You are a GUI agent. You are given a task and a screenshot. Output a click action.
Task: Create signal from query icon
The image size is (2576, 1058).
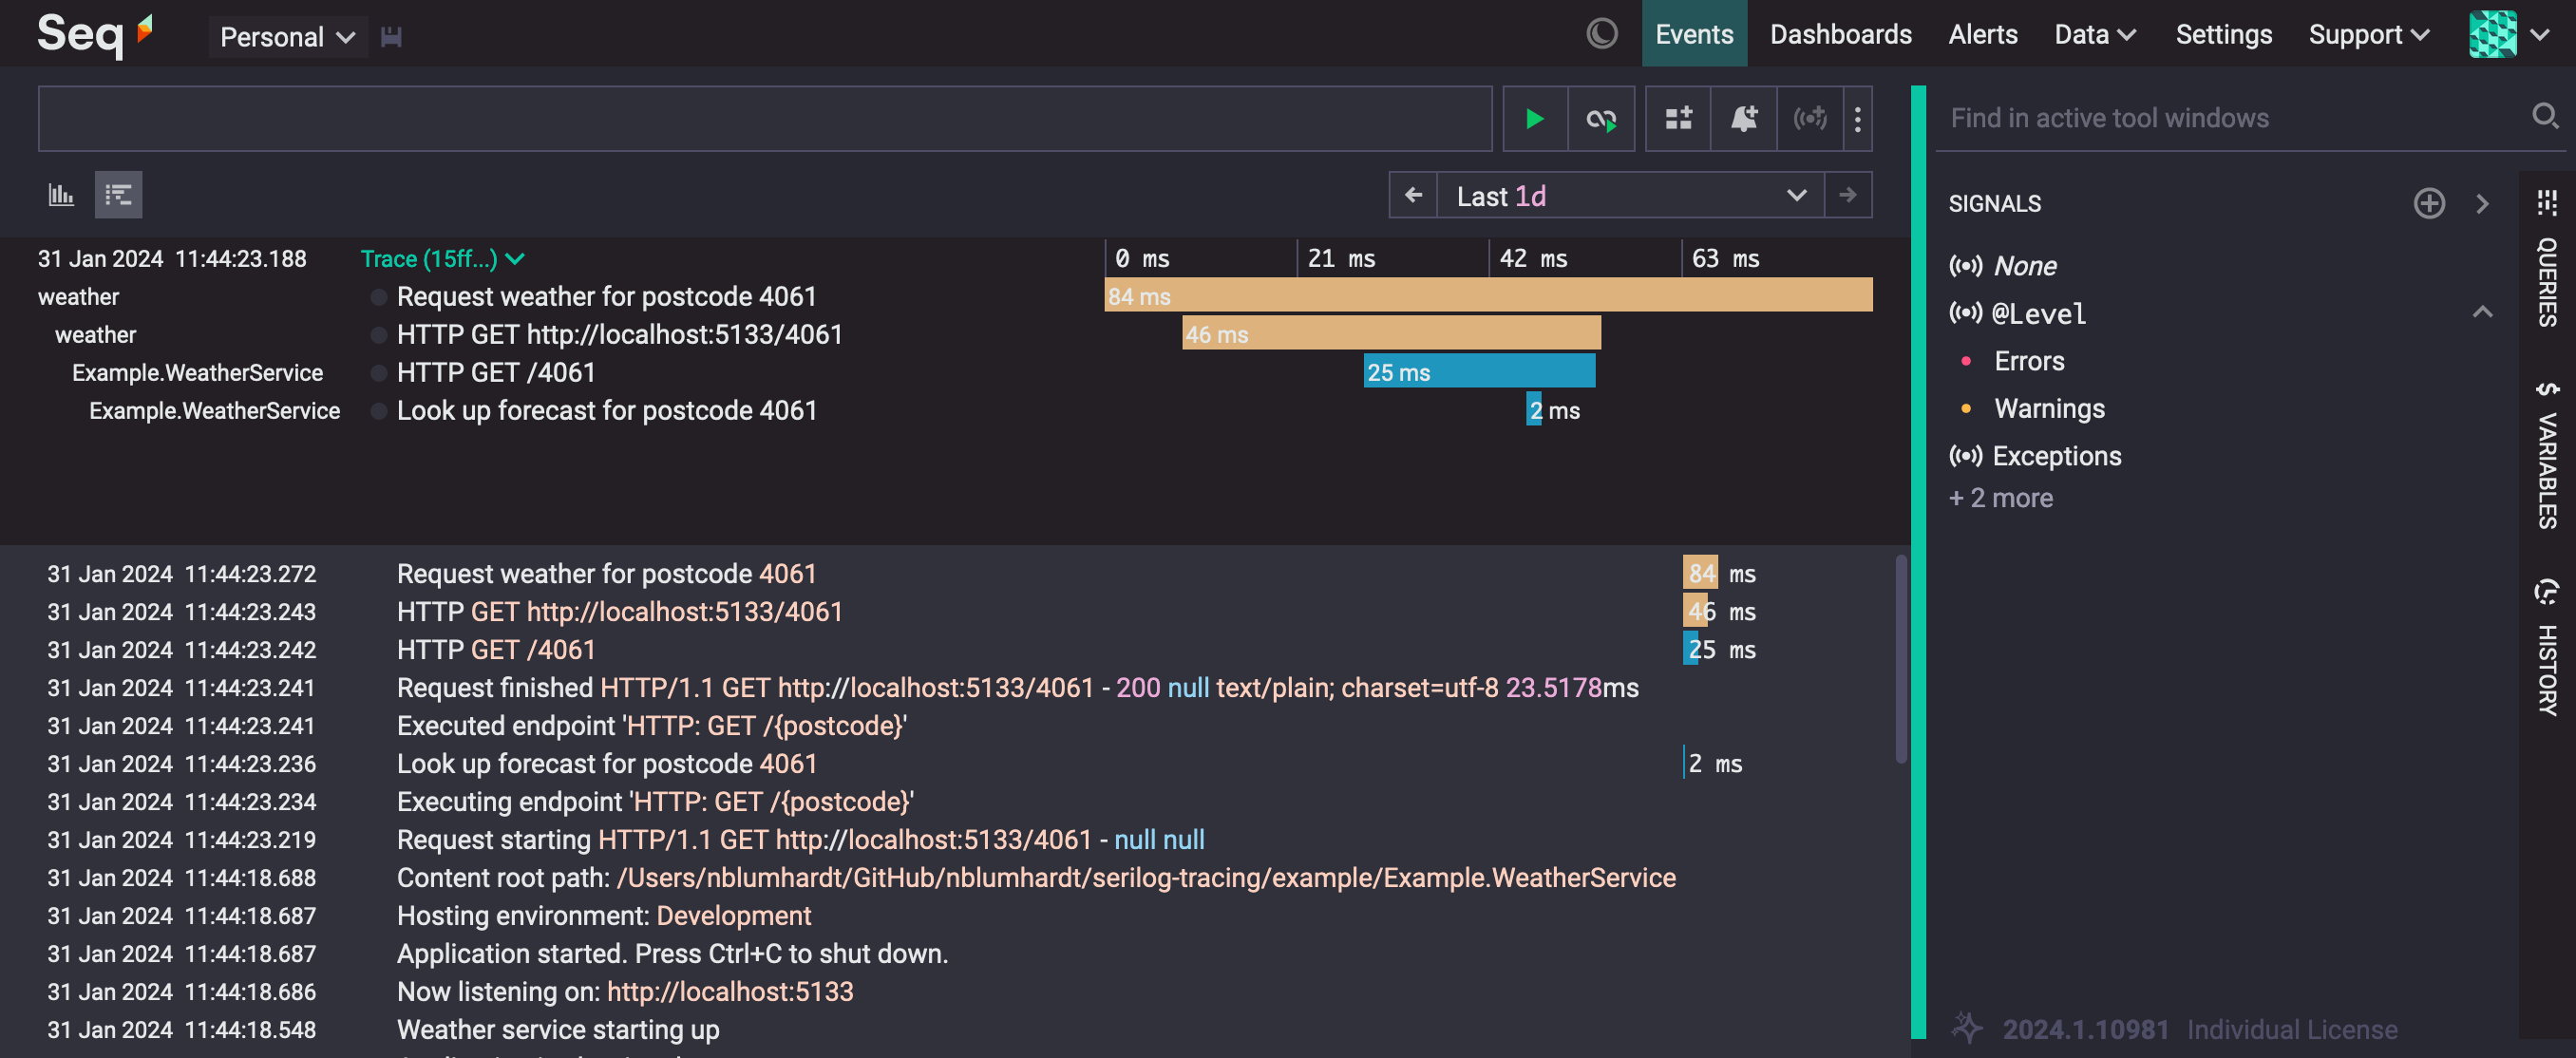(1809, 119)
